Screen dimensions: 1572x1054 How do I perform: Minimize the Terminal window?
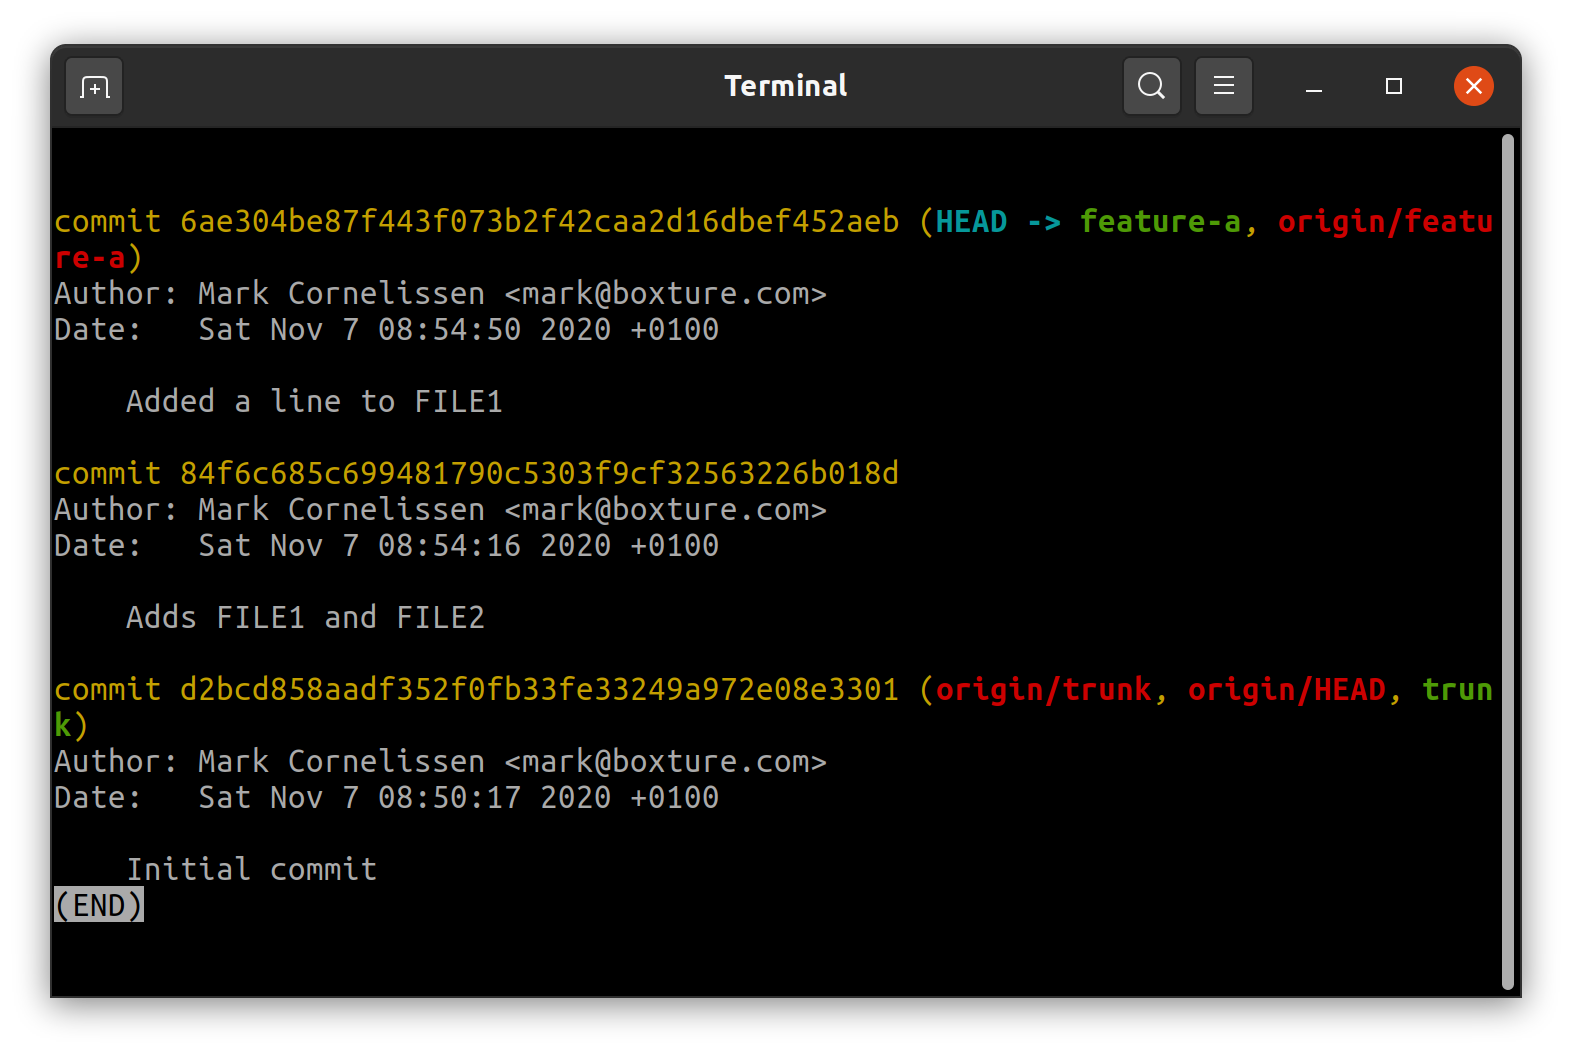[x=1314, y=87]
